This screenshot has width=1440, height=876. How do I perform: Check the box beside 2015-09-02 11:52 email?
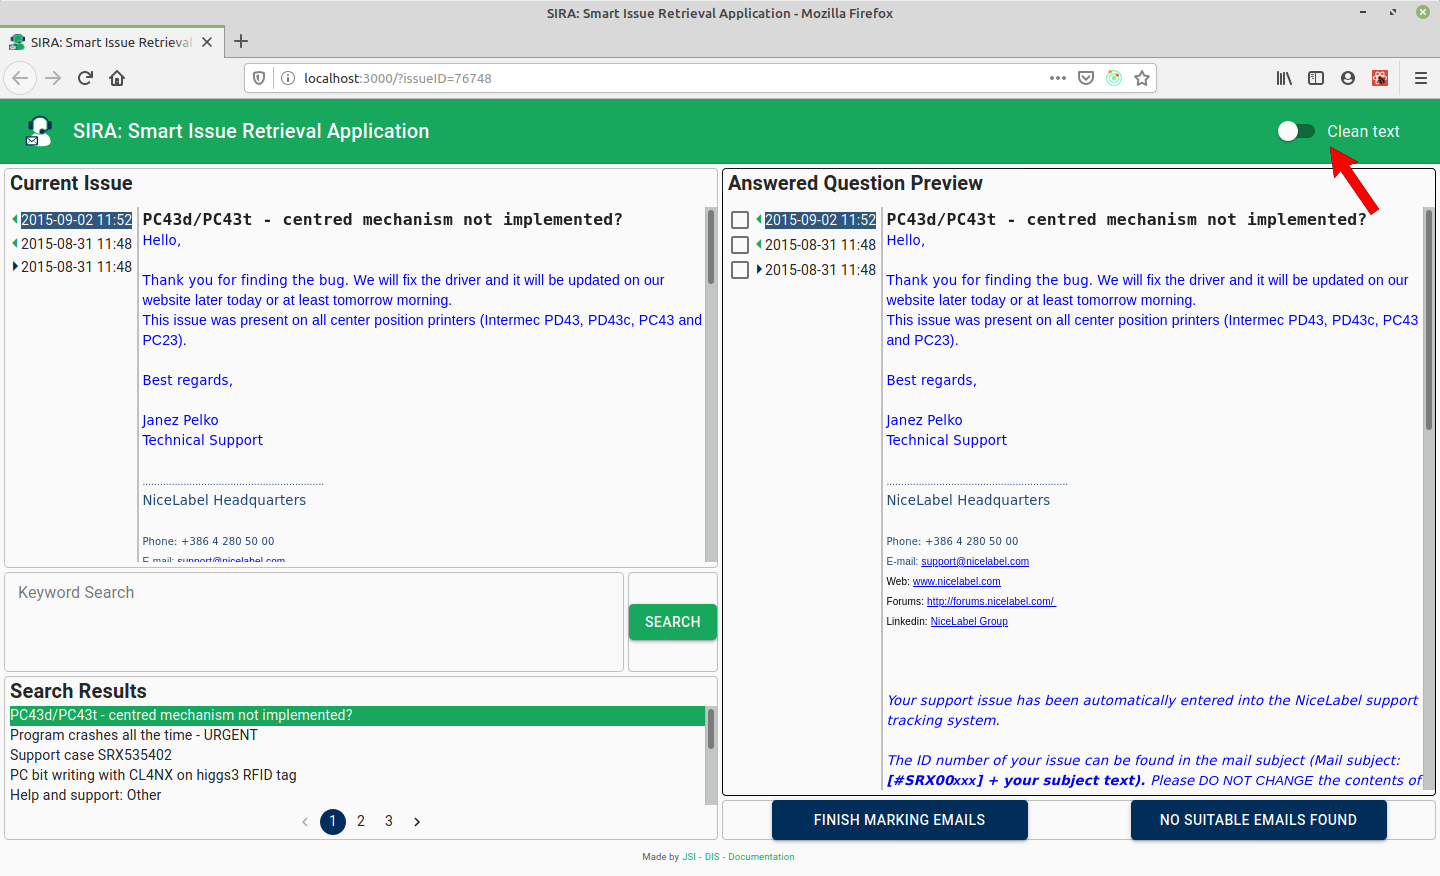coord(740,219)
